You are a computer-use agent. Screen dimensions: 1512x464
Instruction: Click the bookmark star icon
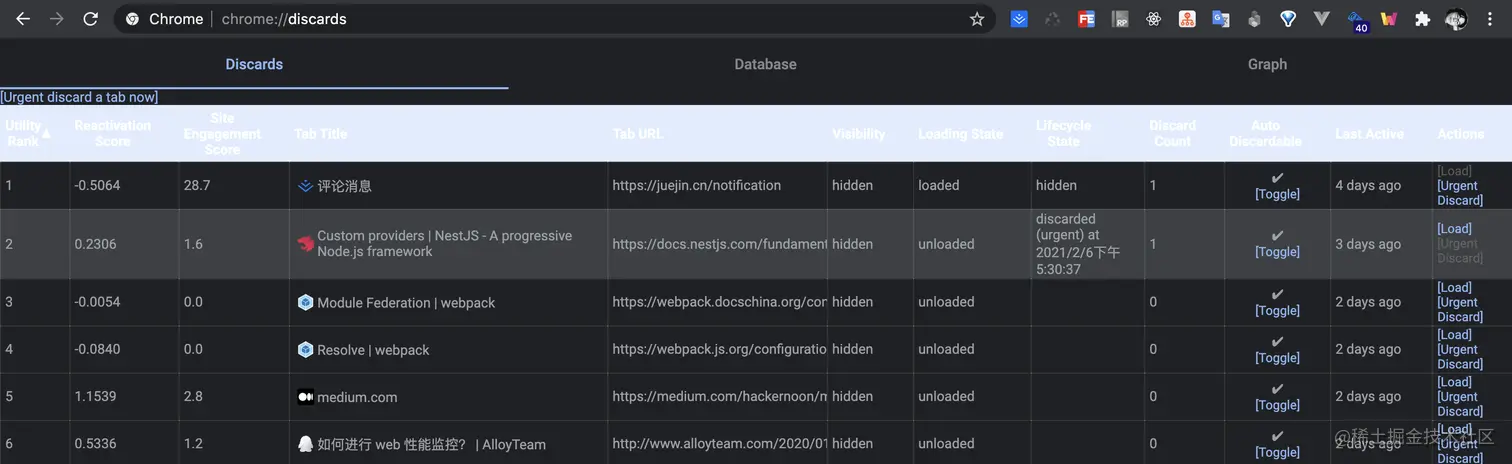(x=977, y=19)
